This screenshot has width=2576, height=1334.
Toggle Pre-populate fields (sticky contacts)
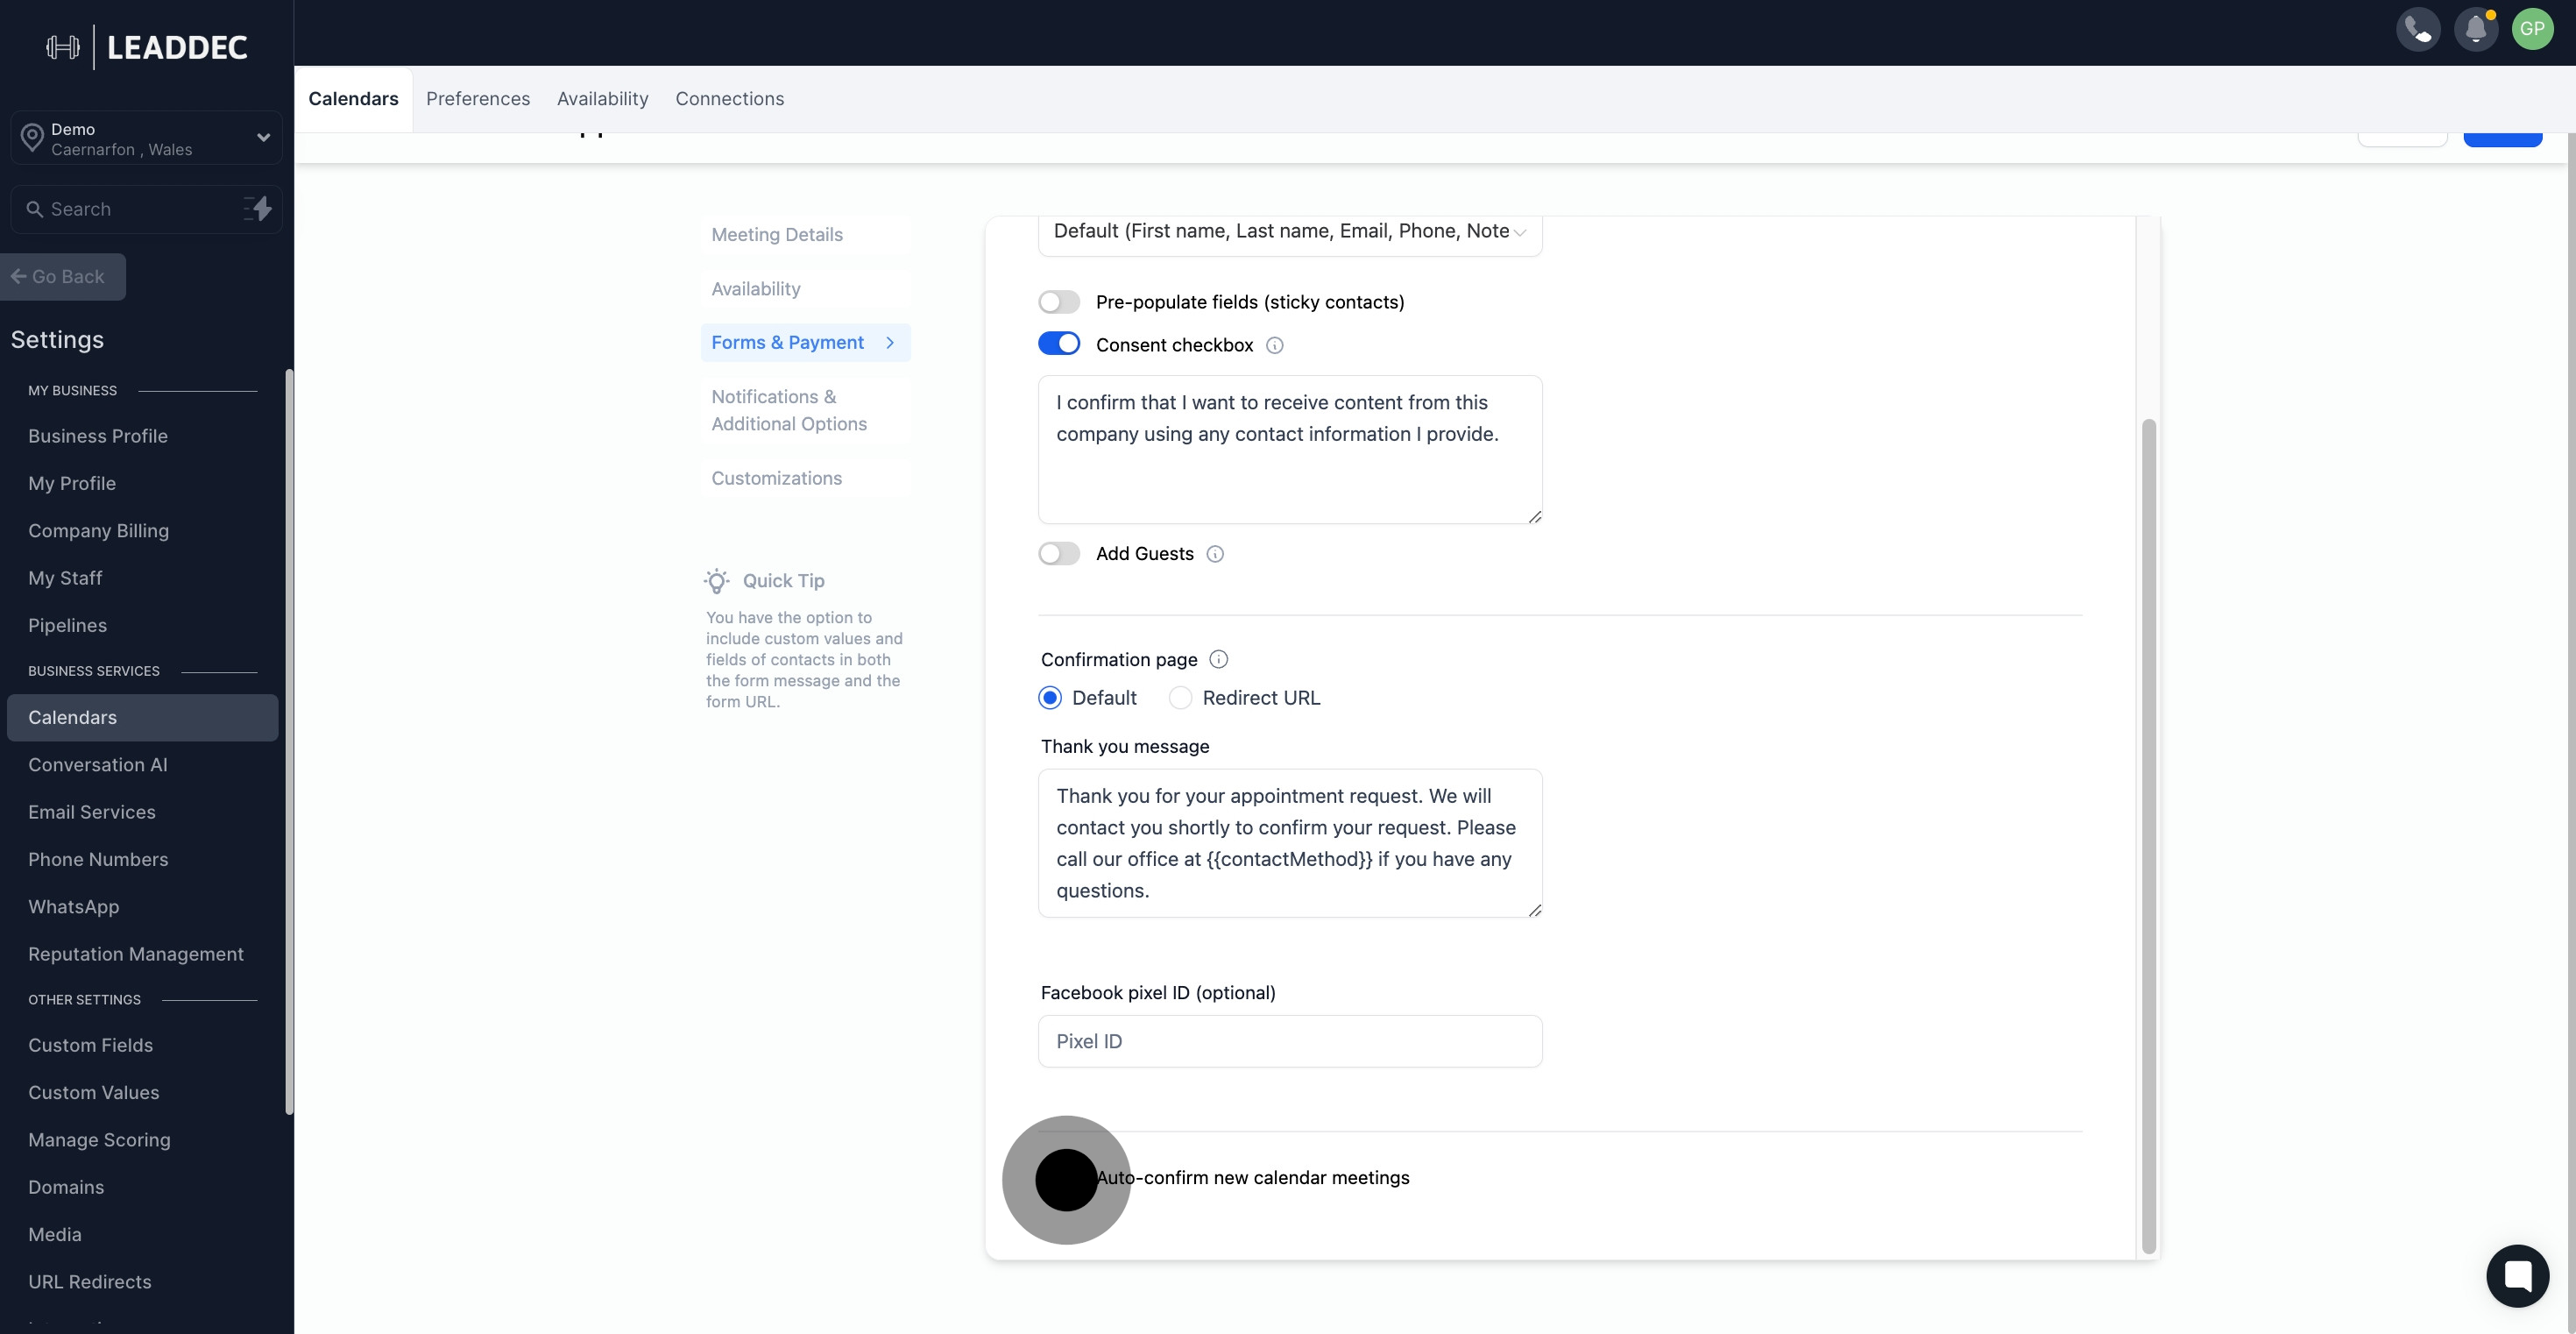(x=1058, y=302)
